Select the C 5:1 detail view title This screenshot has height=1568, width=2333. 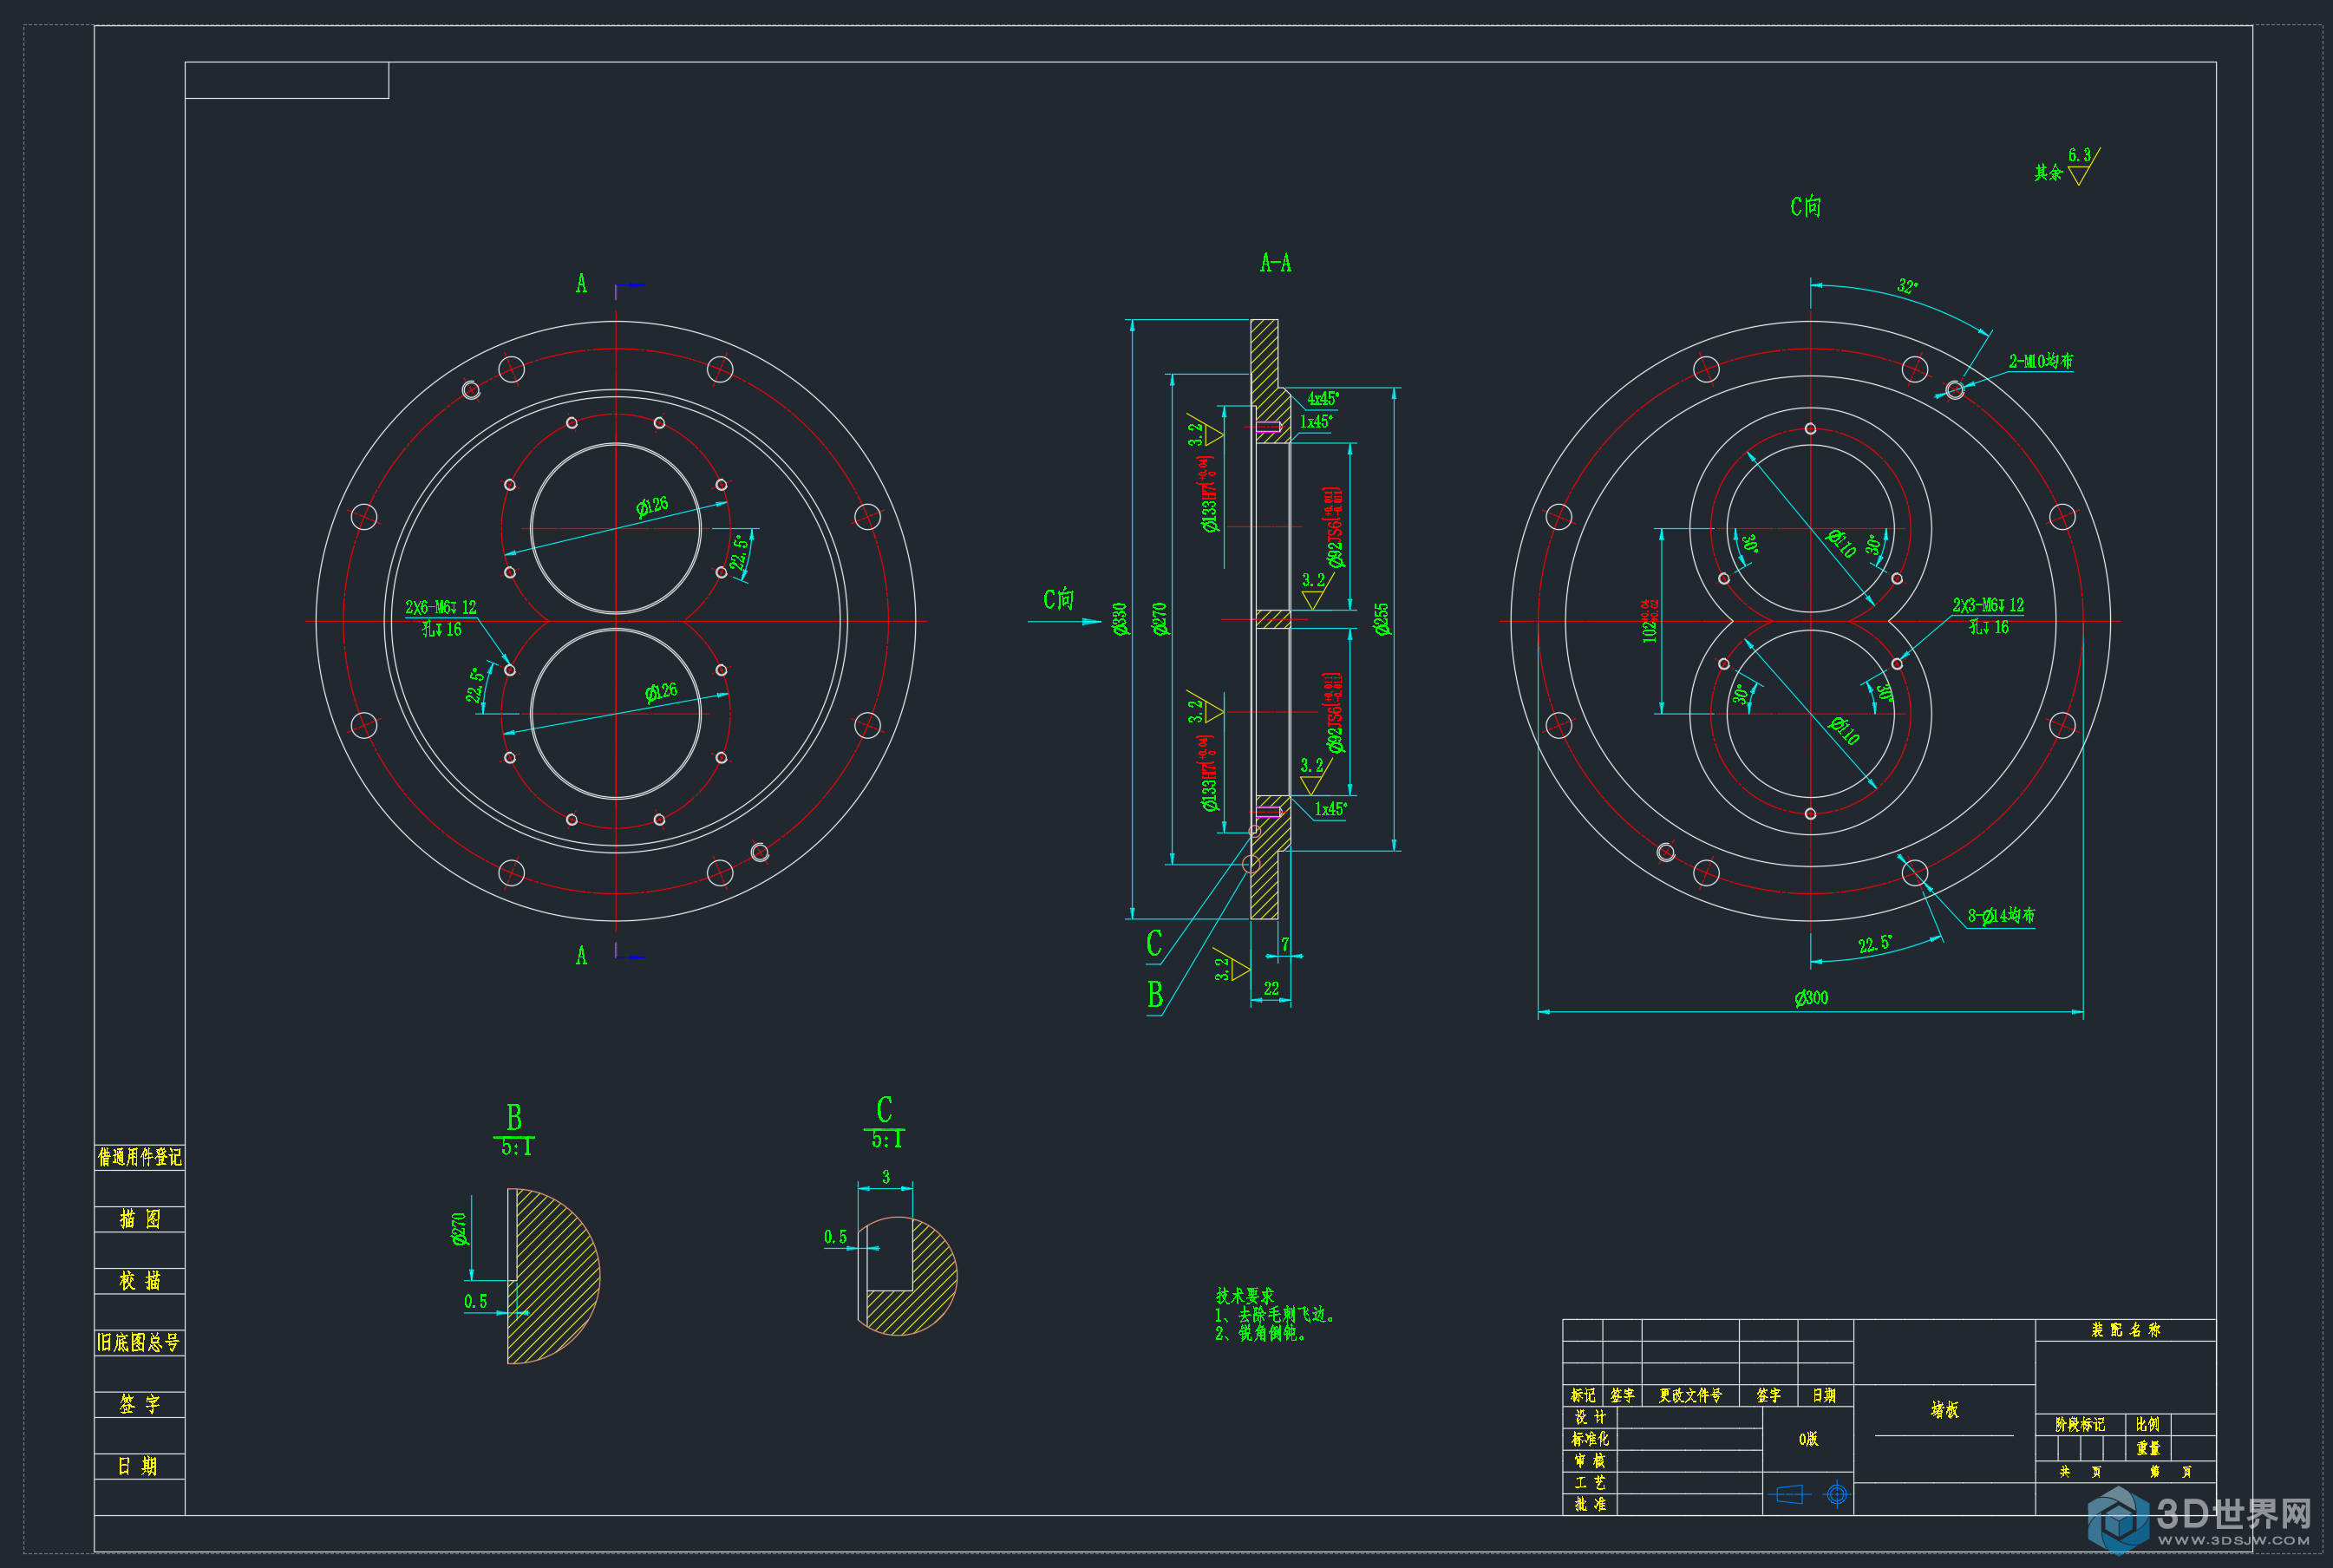(x=885, y=1123)
